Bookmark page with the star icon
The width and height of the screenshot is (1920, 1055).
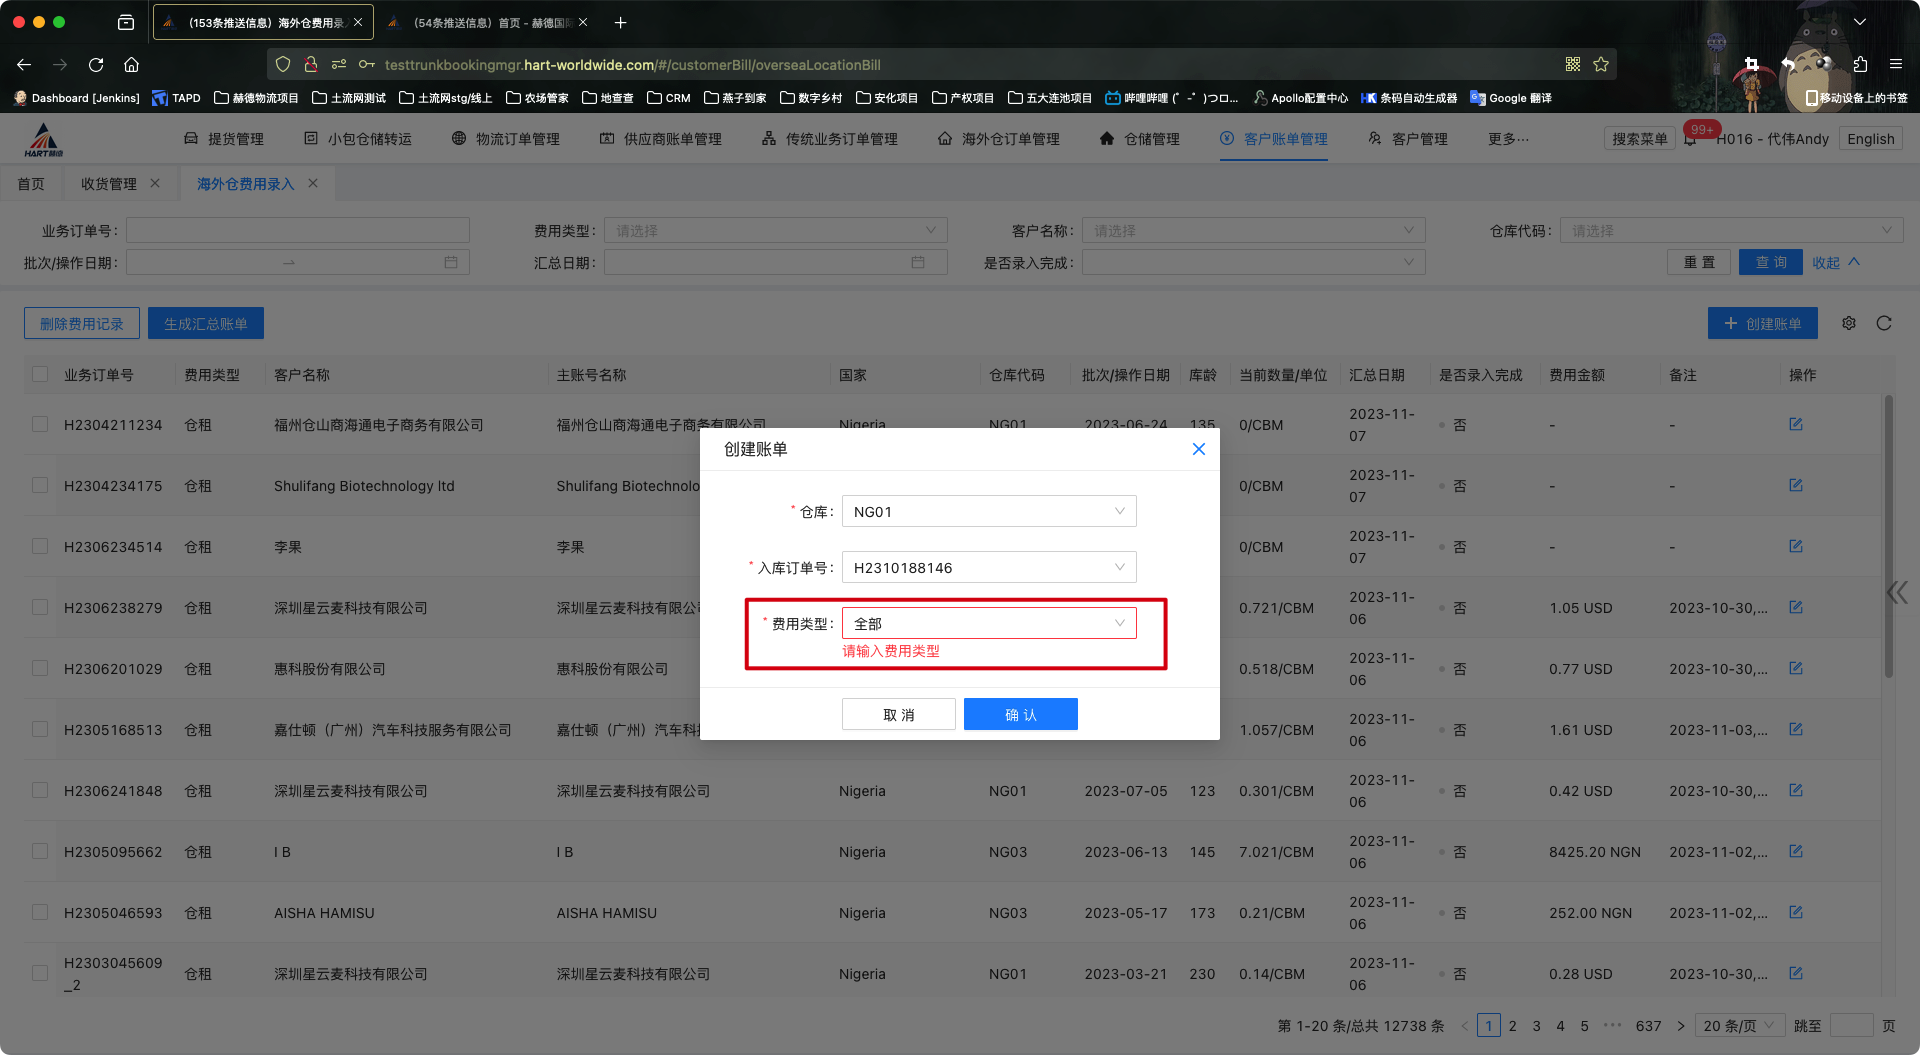[1601, 65]
